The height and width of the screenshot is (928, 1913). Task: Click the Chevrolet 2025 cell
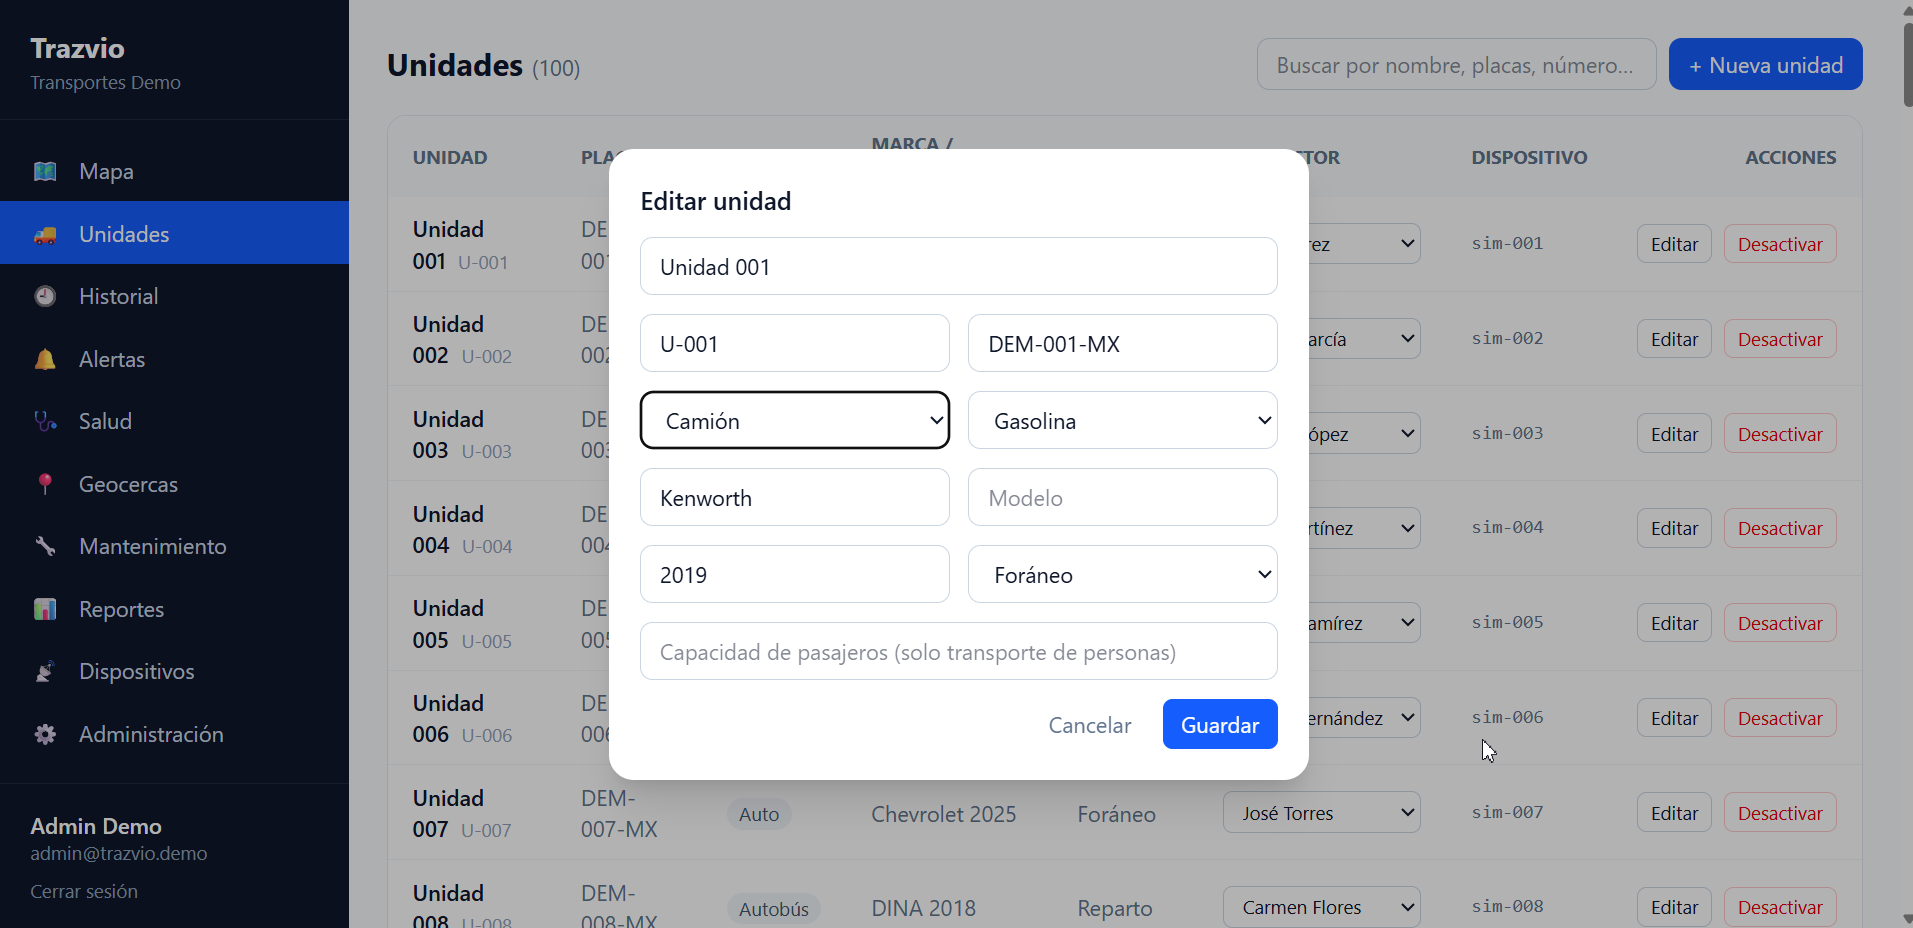tap(943, 814)
